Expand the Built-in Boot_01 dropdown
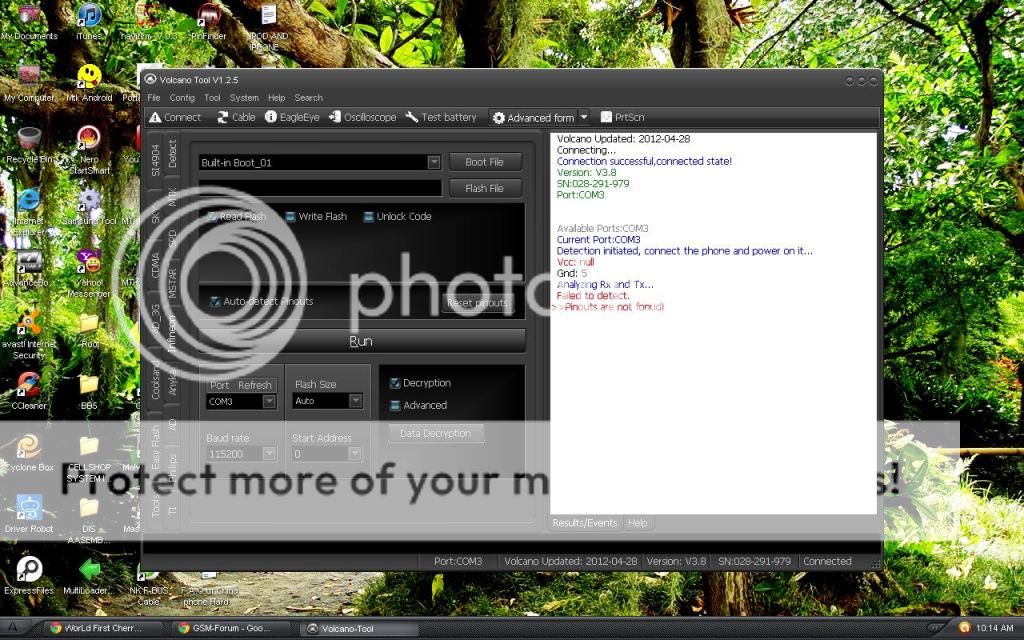1024x640 pixels. [x=434, y=162]
